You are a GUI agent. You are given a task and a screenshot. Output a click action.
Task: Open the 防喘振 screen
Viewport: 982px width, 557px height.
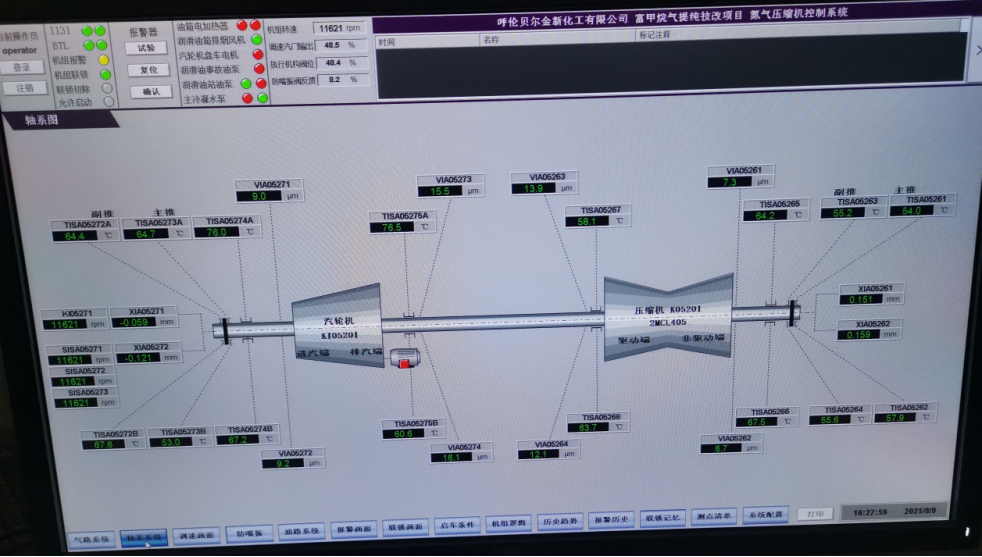click(249, 533)
